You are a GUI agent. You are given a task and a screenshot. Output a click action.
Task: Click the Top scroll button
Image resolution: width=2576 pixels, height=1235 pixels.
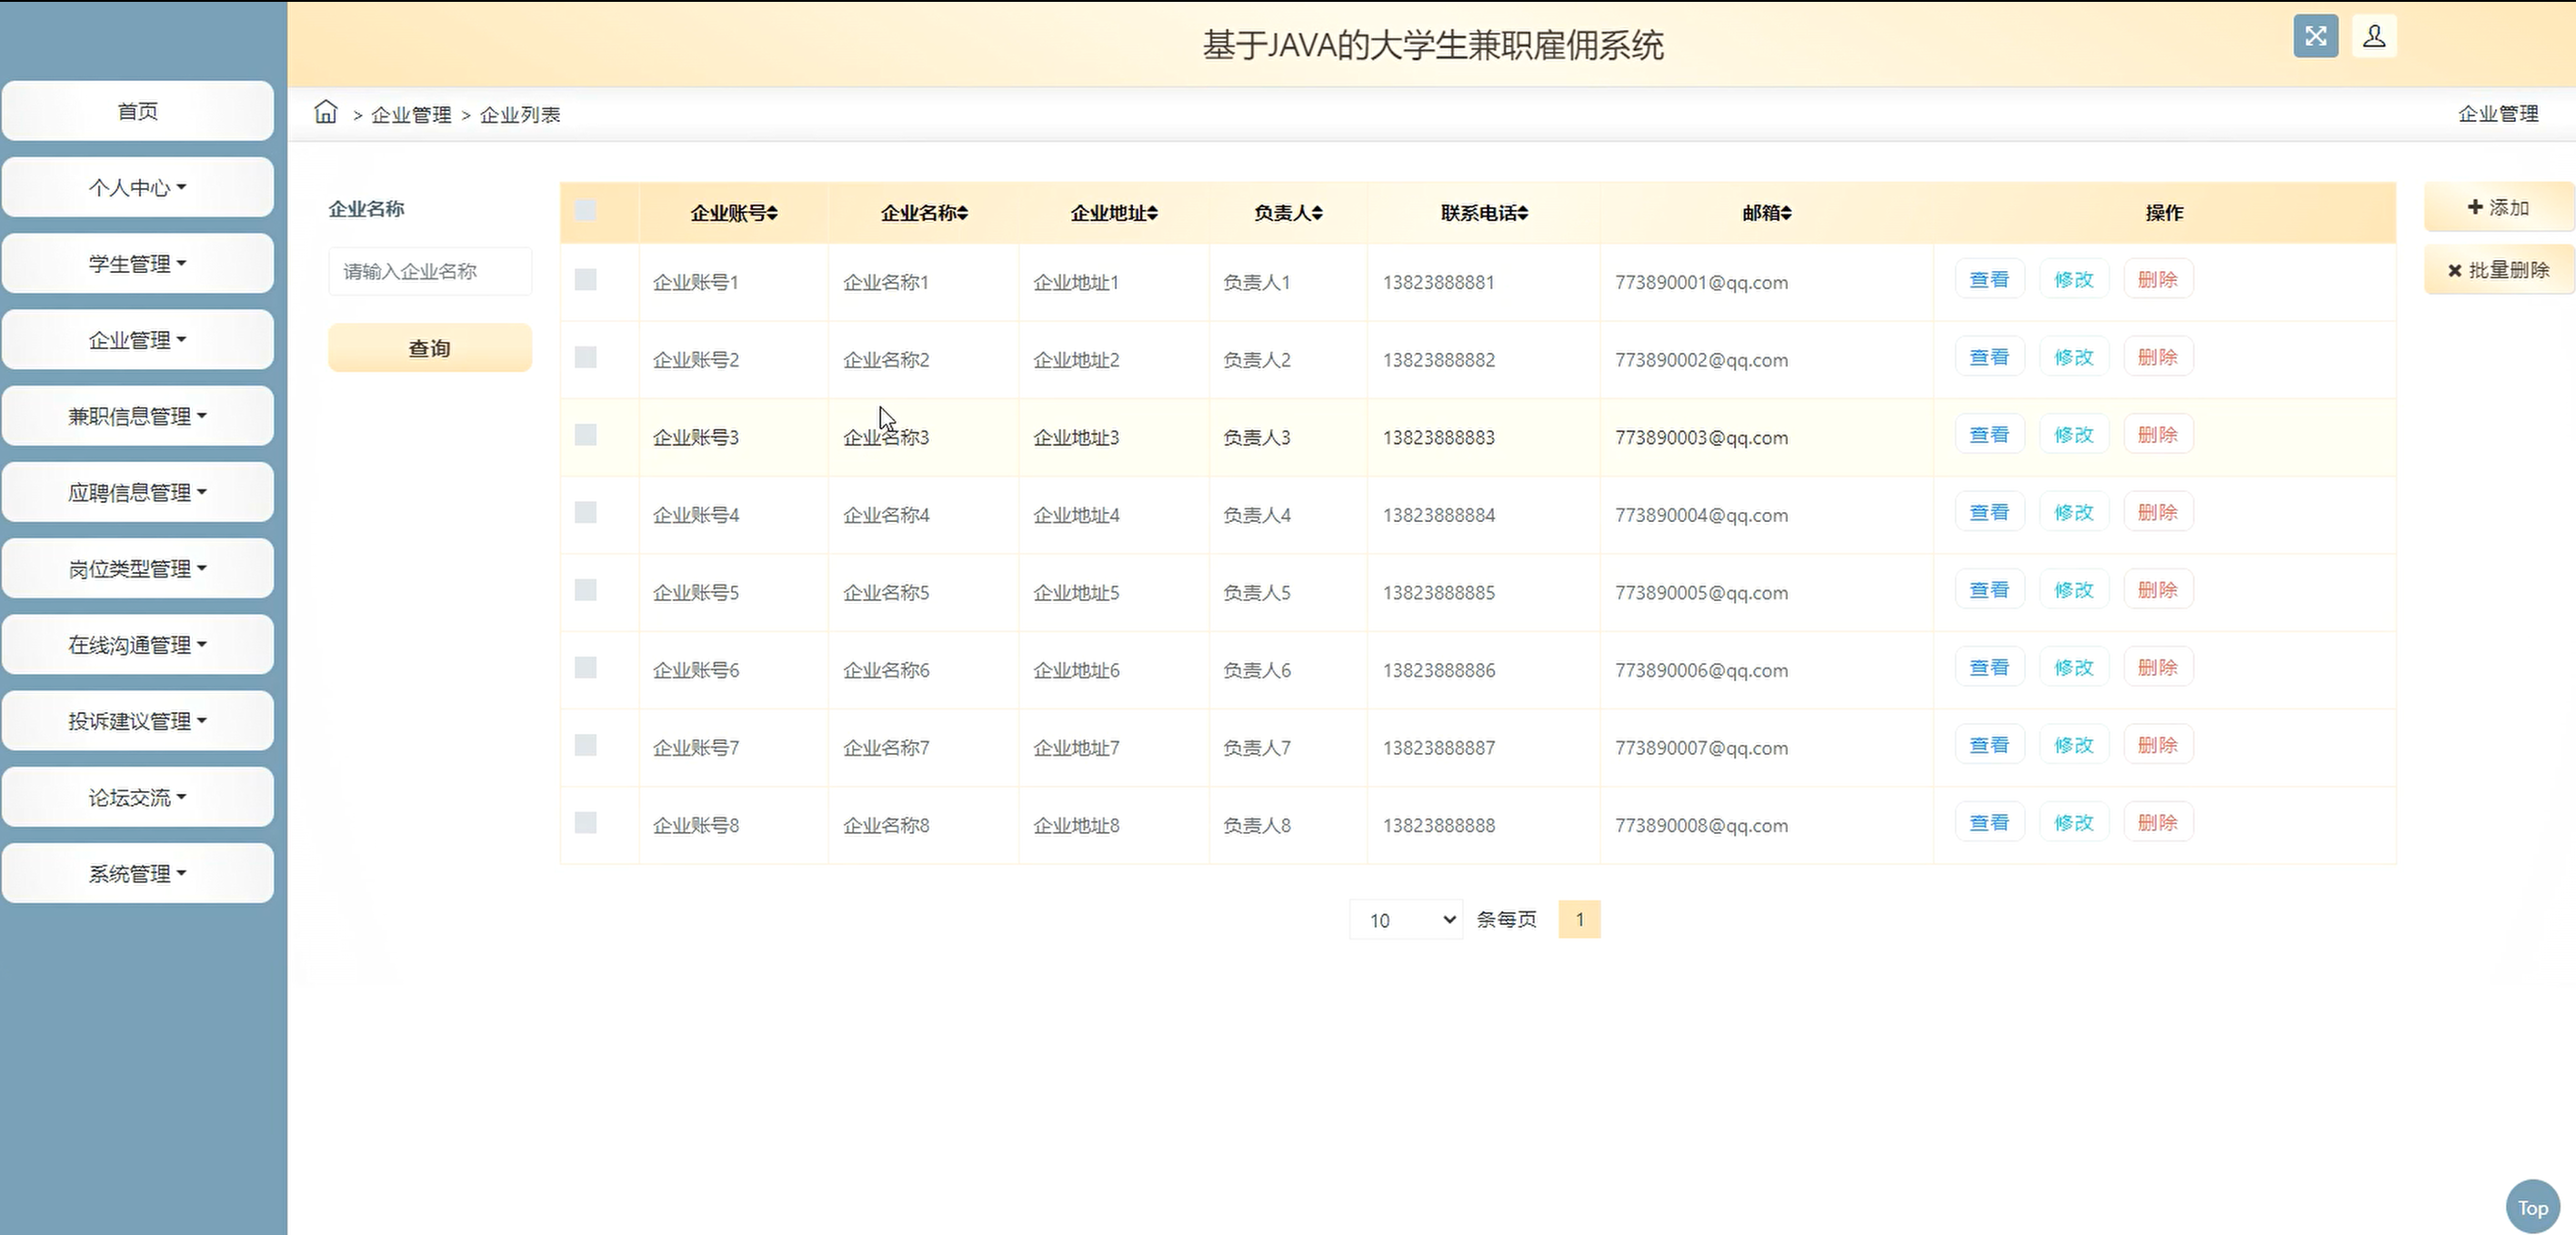pos(2532,1208)
